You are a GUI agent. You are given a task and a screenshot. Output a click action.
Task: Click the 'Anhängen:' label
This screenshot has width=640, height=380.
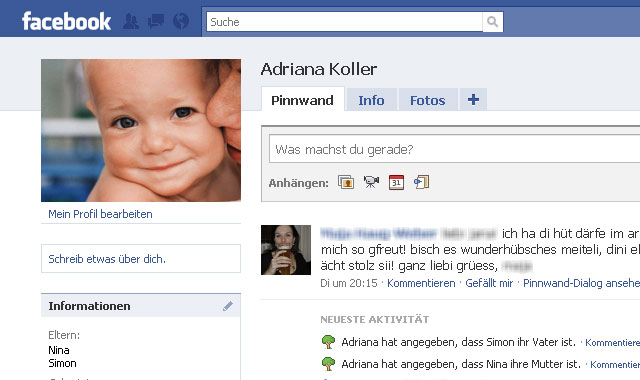click(298, 183)
